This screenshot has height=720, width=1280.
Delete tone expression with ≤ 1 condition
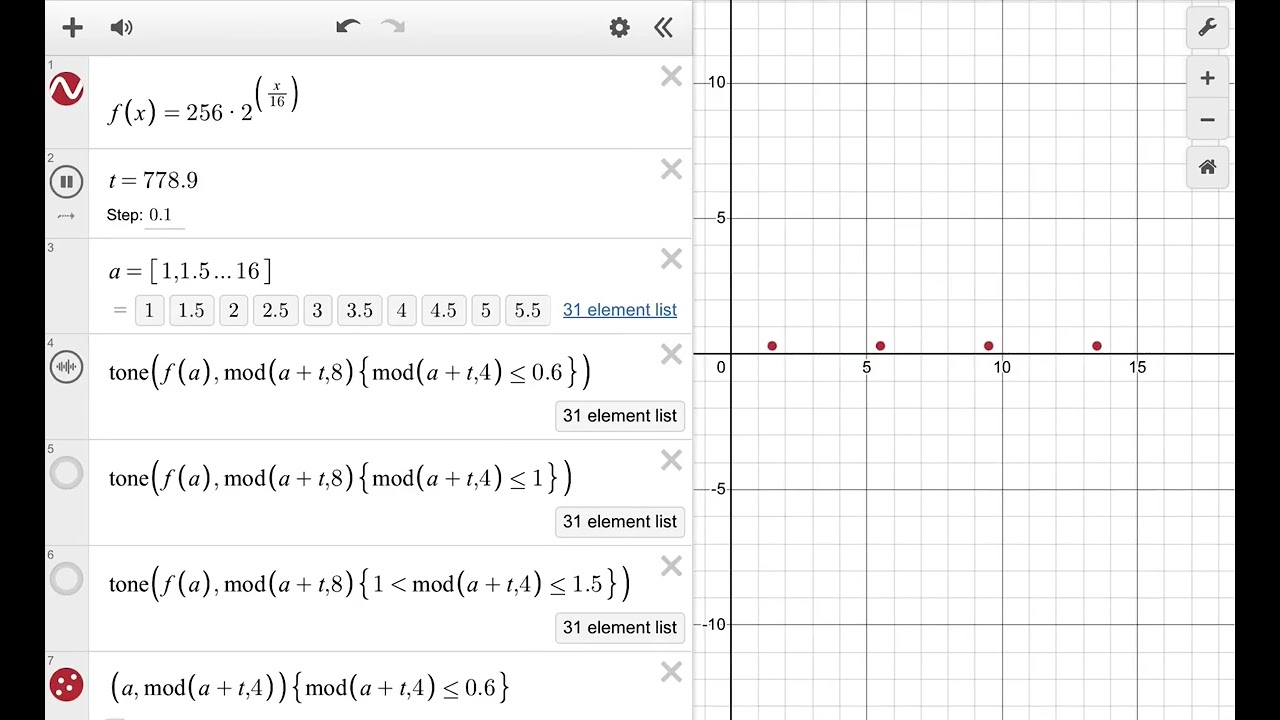pos(671,461)
